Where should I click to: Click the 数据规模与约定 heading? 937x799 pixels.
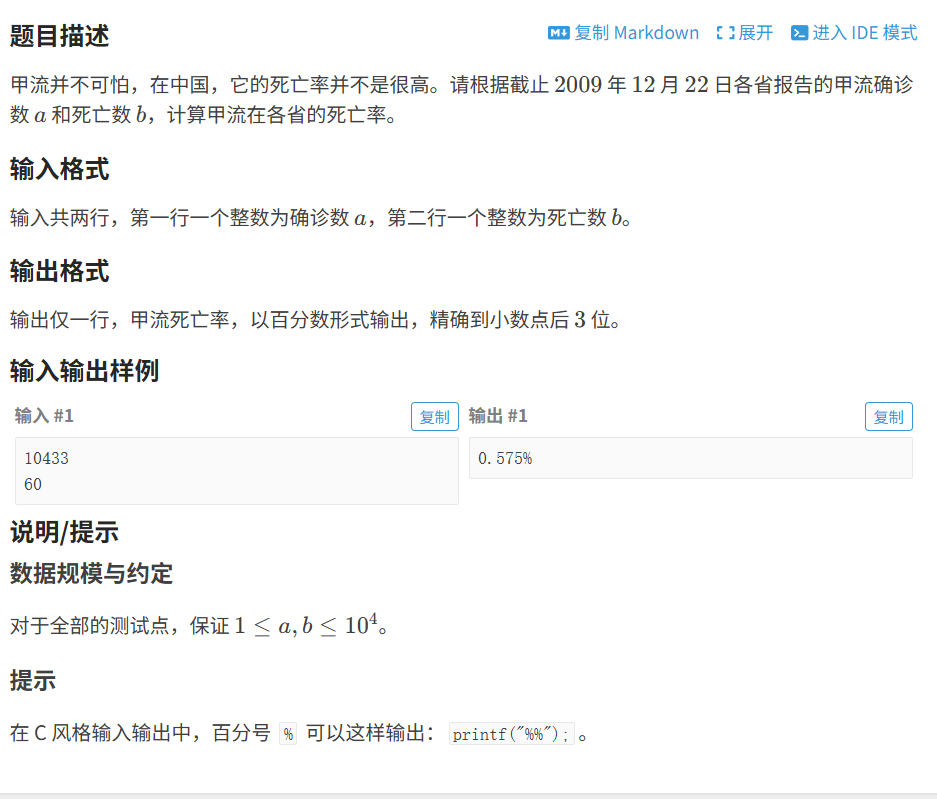pyautogui.click(x=91, y=574)
